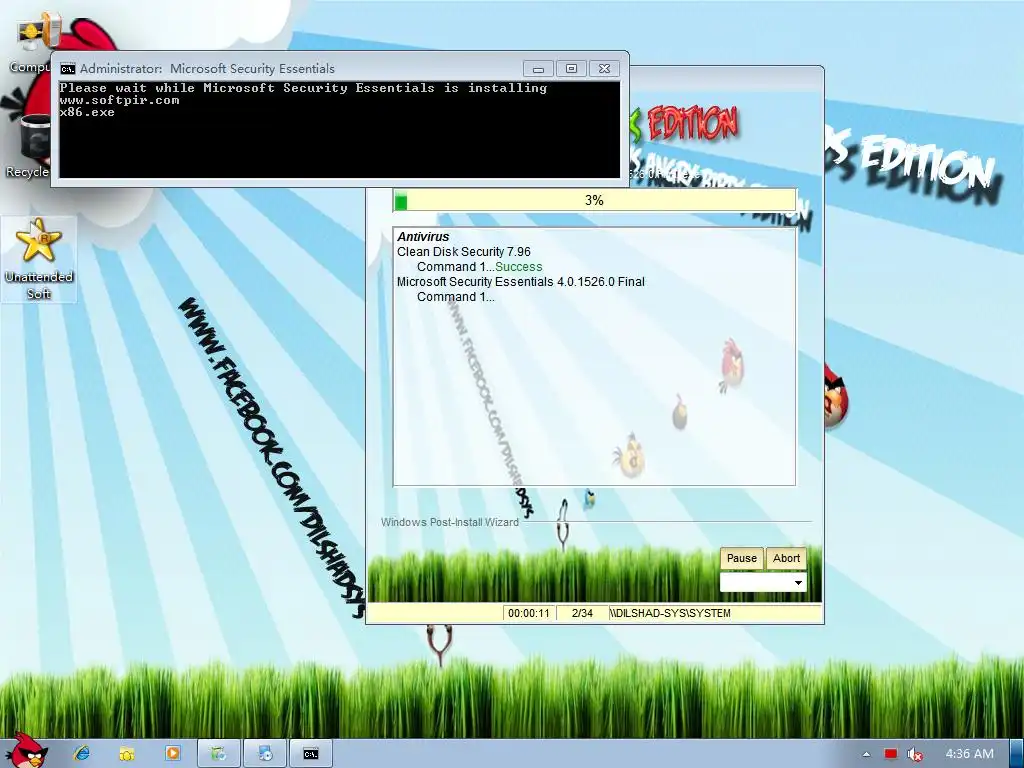Select Microsoft Security Essentials 4.0.1526.0 Final entry

tap(520, 282)
